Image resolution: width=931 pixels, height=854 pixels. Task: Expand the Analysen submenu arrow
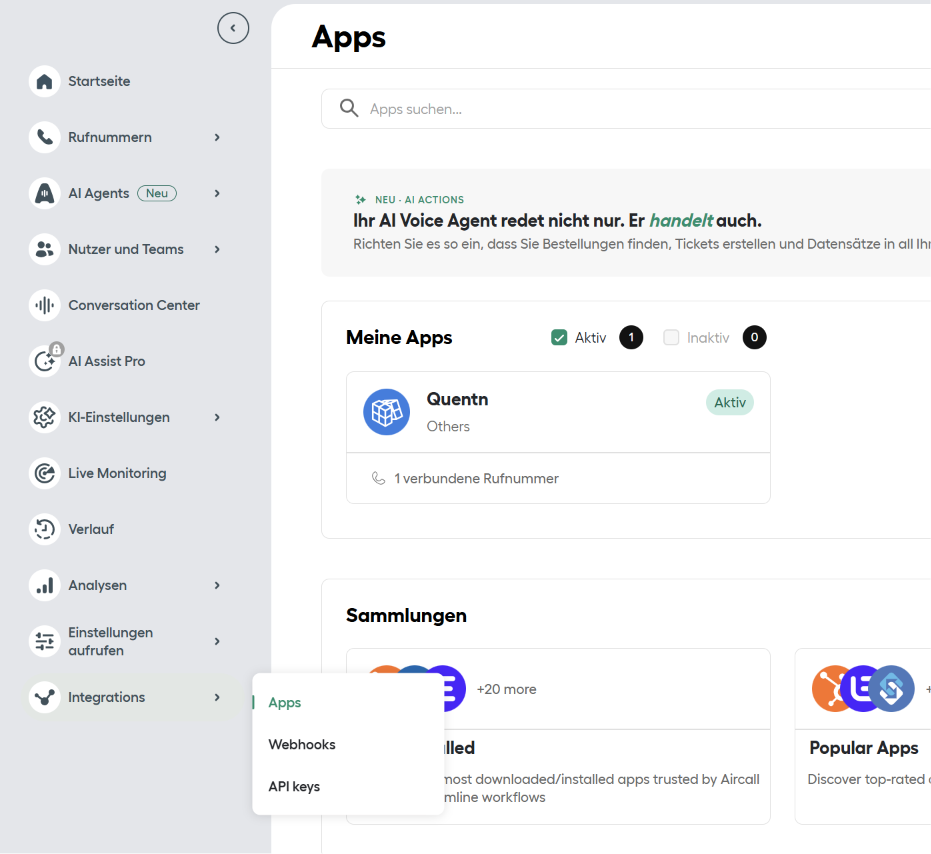(x=217, y=586)
